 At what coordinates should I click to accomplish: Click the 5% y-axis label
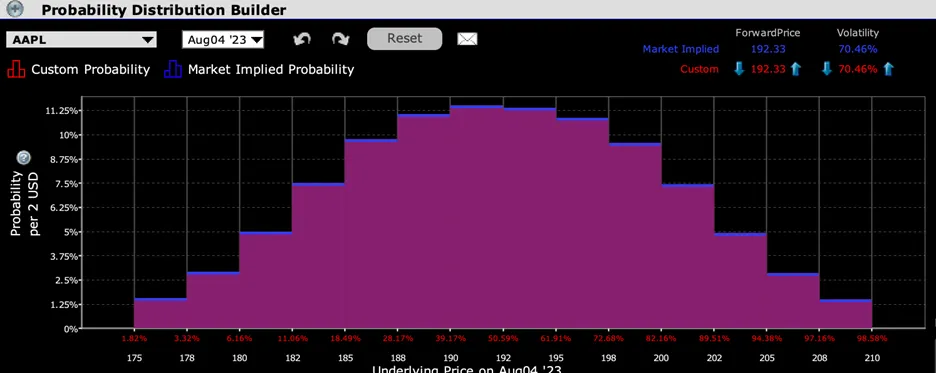[x=70, y=232]
